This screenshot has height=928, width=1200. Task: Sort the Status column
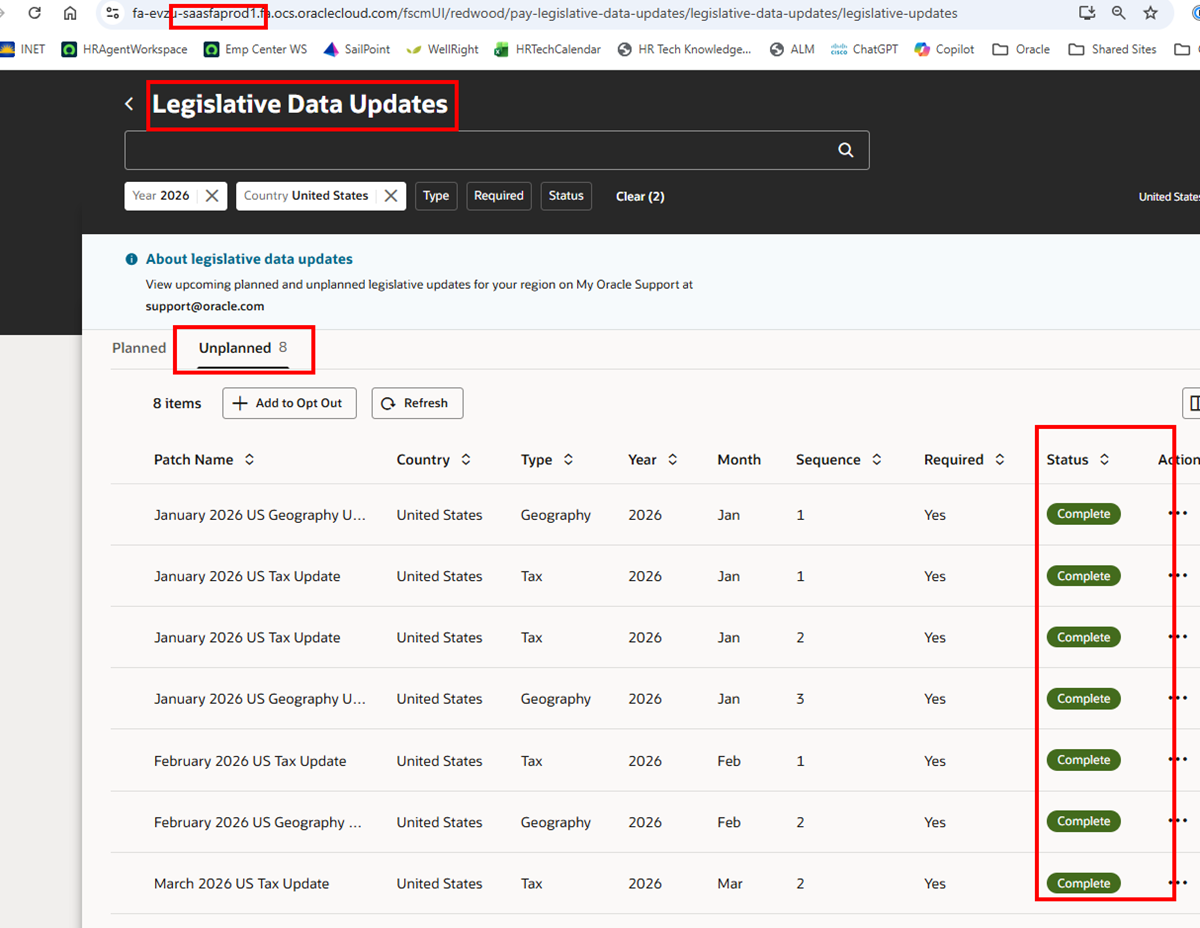(x=1104, y=460)
